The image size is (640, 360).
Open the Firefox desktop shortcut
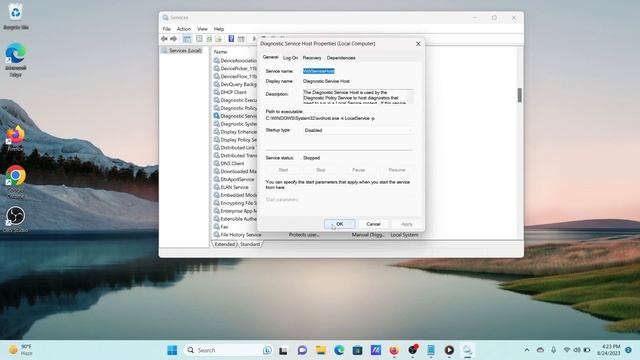(16, 139)
